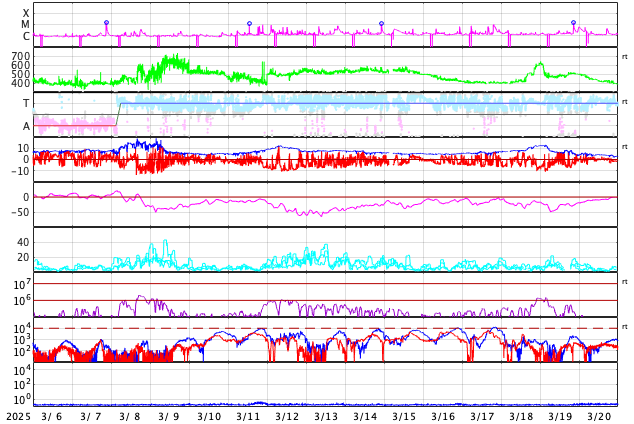Click the C flare class axis label
Viewport: 634px width, 424px height.
(x=26, y=36)
